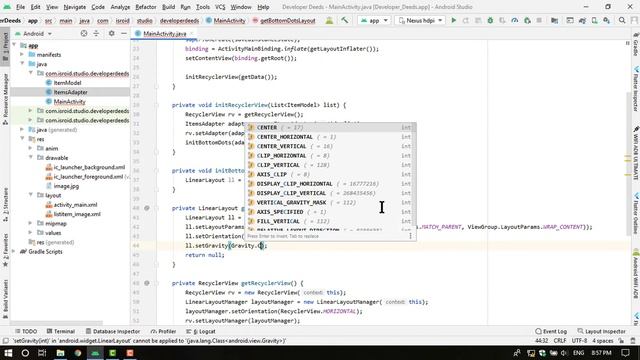Collapse the app module tree node
This screenshot has width=640, height=360.
pos(15,45)
